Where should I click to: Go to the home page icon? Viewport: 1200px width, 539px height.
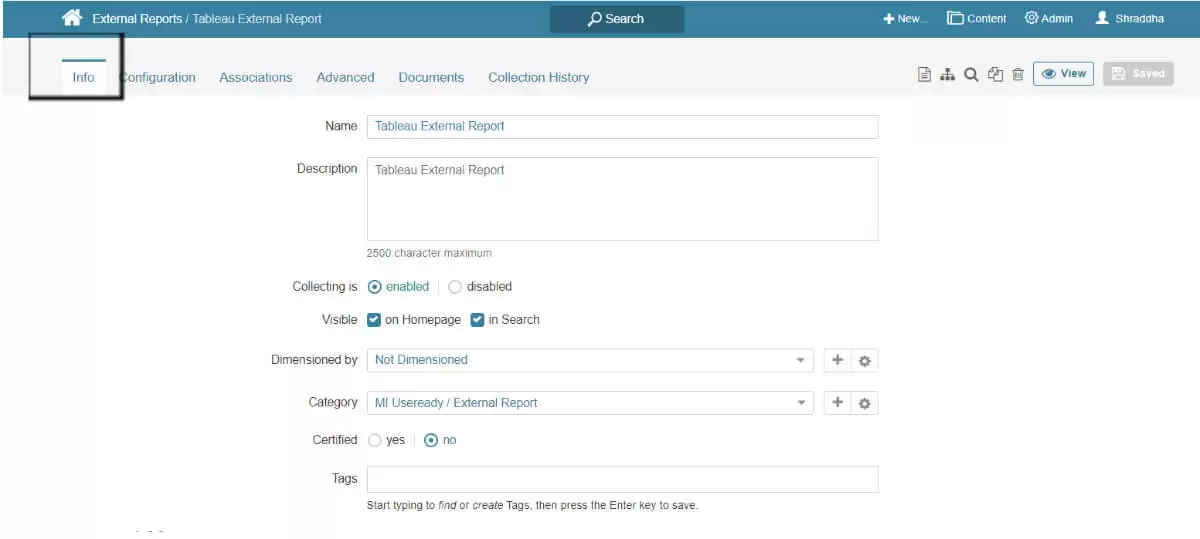72,18
